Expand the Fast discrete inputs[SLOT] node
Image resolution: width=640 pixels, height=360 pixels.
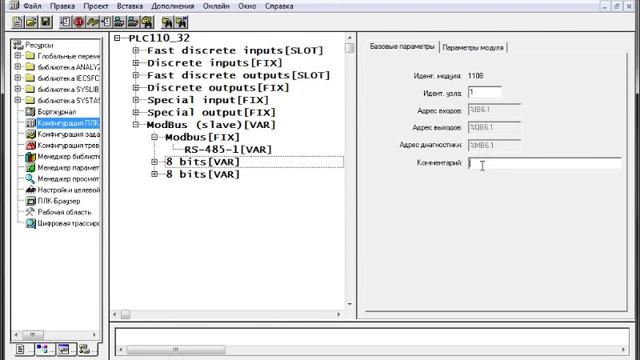(136, 51)
